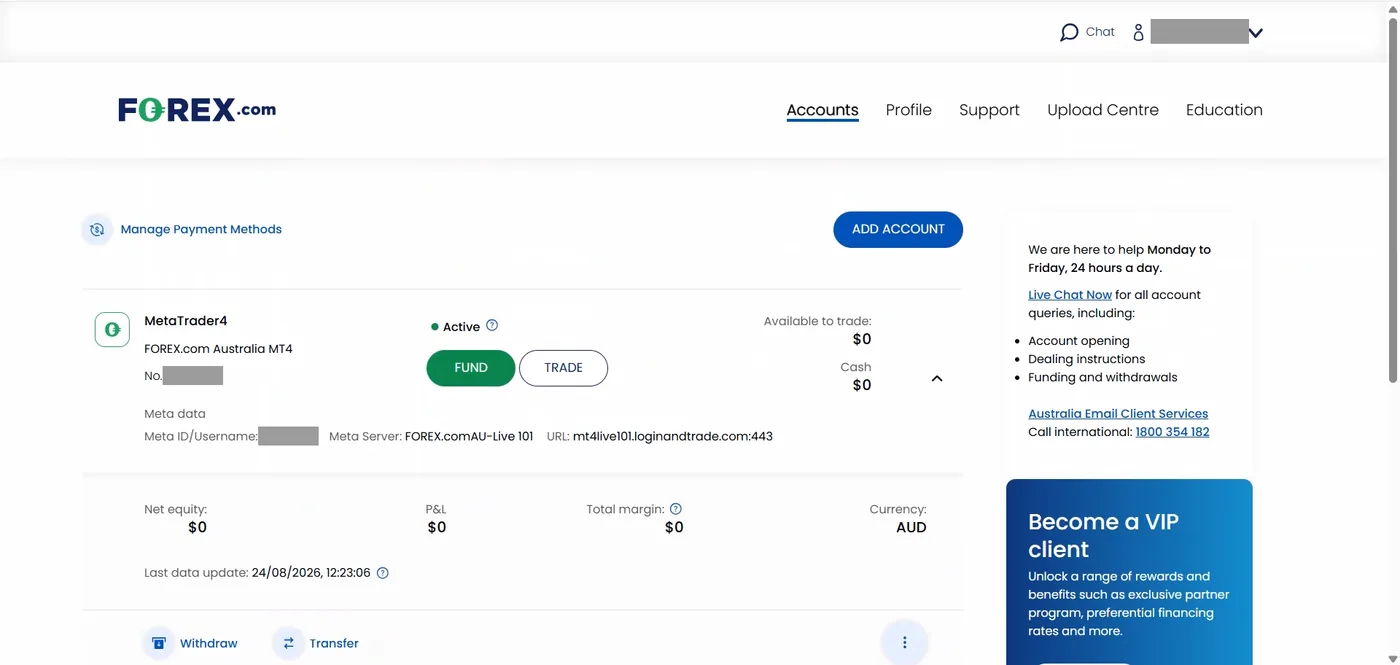Go to the Profile tab
This screenshot has height=665, width=1400.
coord(908,110)
